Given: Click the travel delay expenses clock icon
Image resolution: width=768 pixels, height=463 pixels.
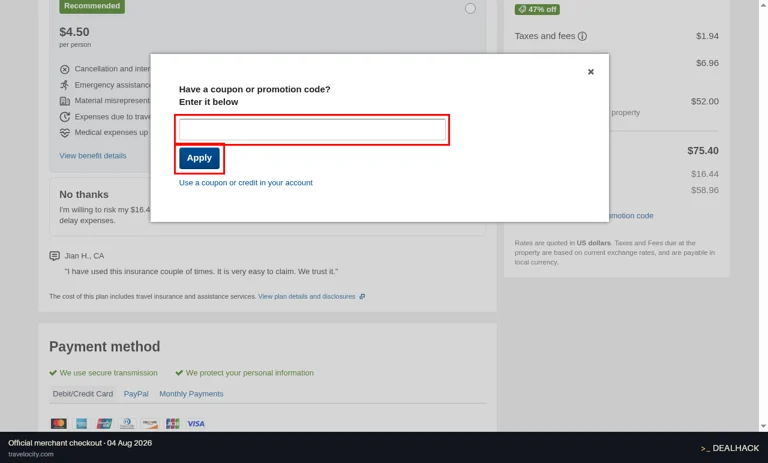Looking at the screenshot, I should click(65, 117).
